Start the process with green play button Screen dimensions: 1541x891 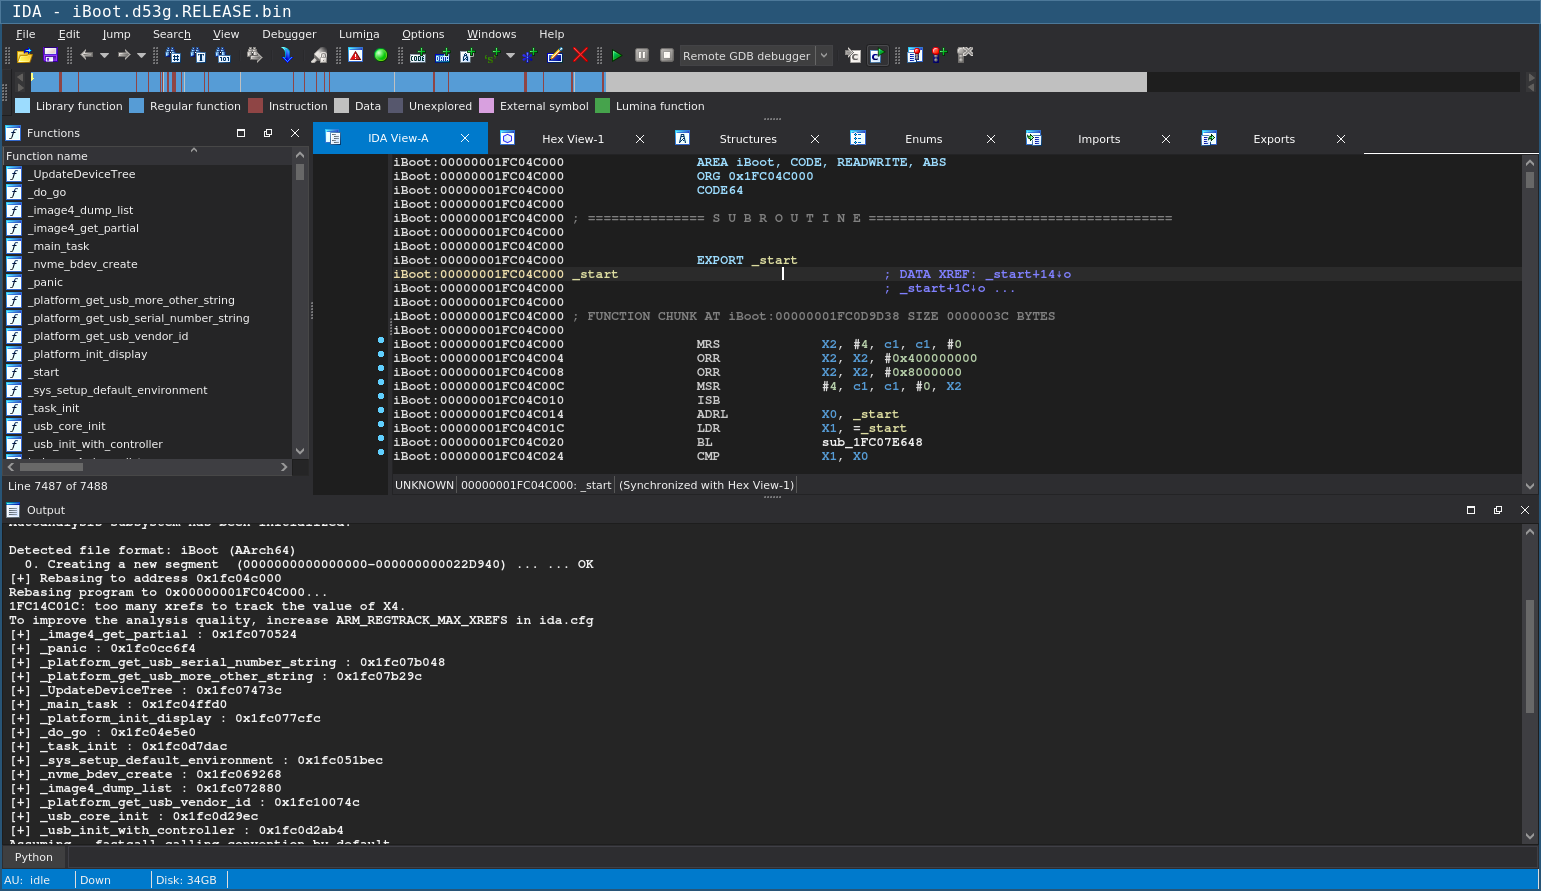tap(616, 56)
